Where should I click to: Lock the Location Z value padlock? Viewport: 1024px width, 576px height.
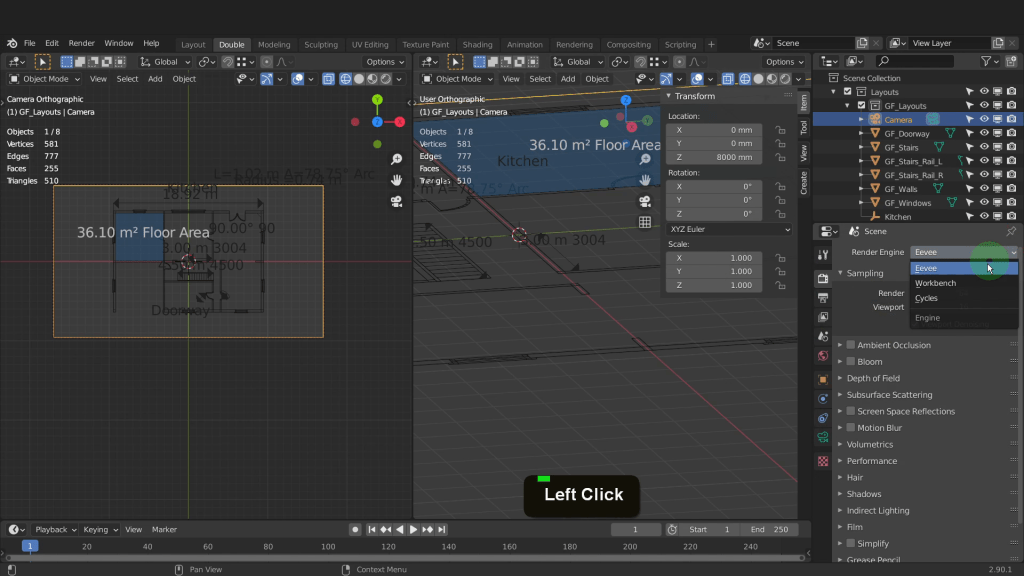[780, 158]
